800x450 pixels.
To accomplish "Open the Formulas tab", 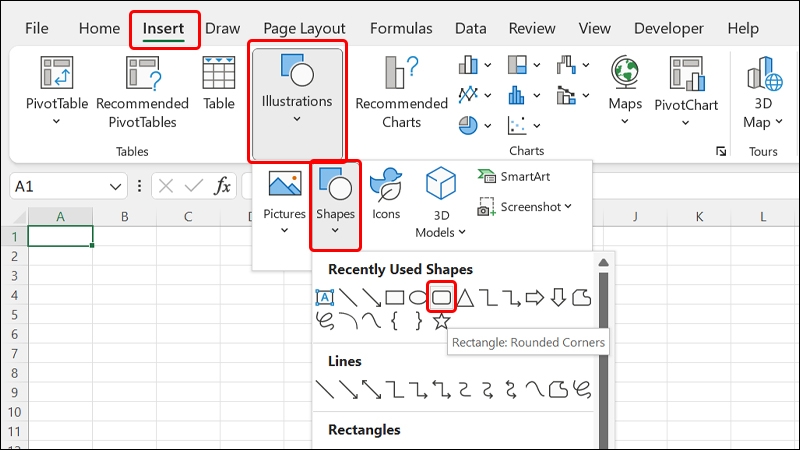I will pyautogui.click(x=401, y=28).
